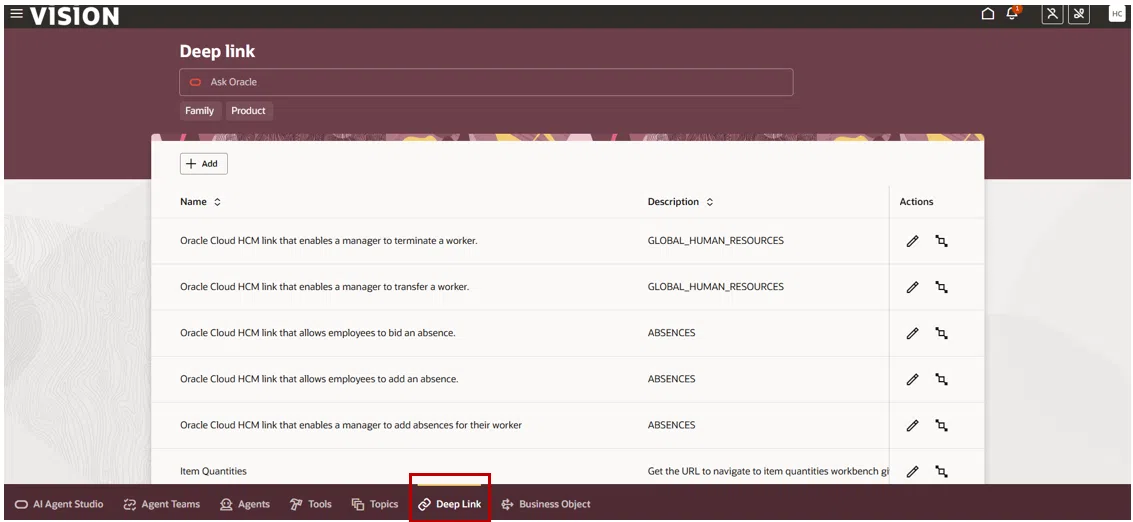Image resolution: width=1133 pixels, height=522 pixels.
Task: Open the HC user profile avatar
Action: pos(1117,14)
